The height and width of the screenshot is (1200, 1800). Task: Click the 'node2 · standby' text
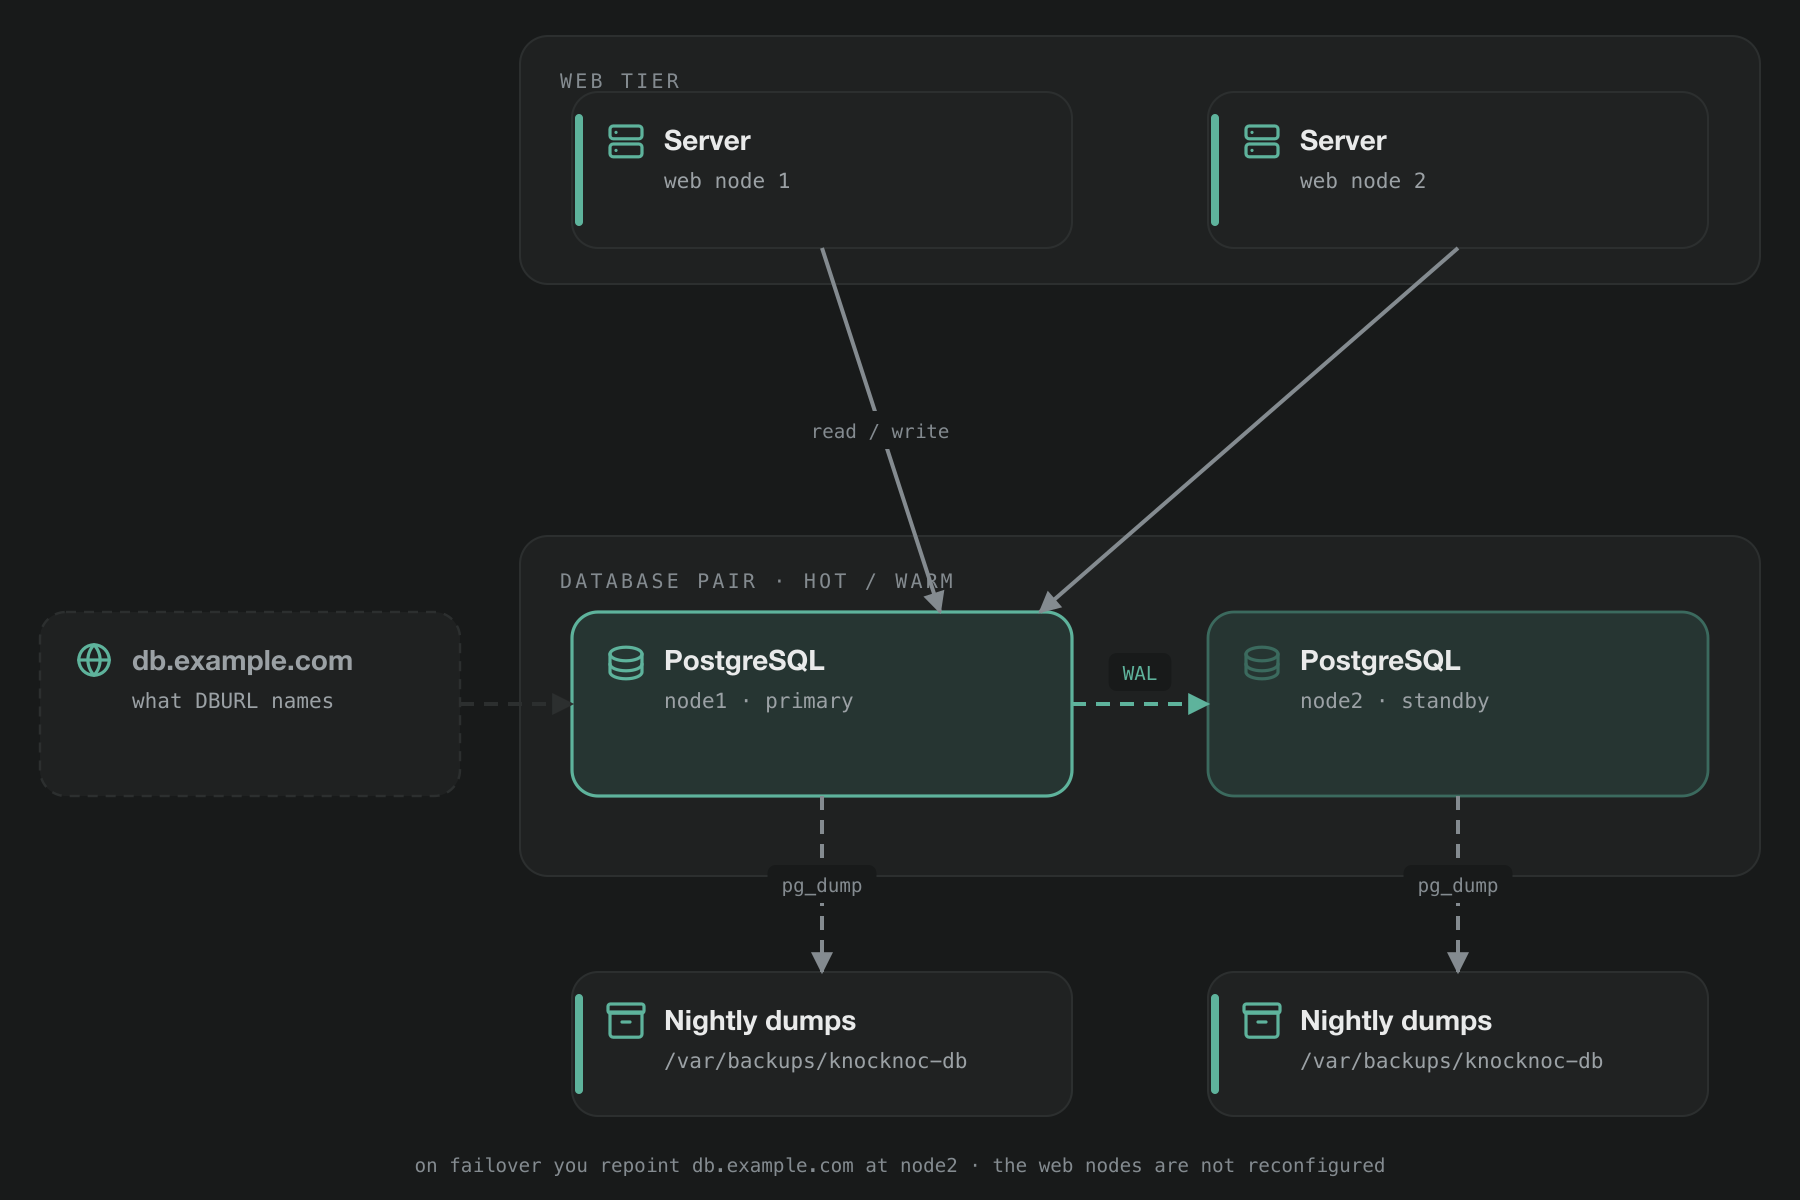coord(1395,701)
